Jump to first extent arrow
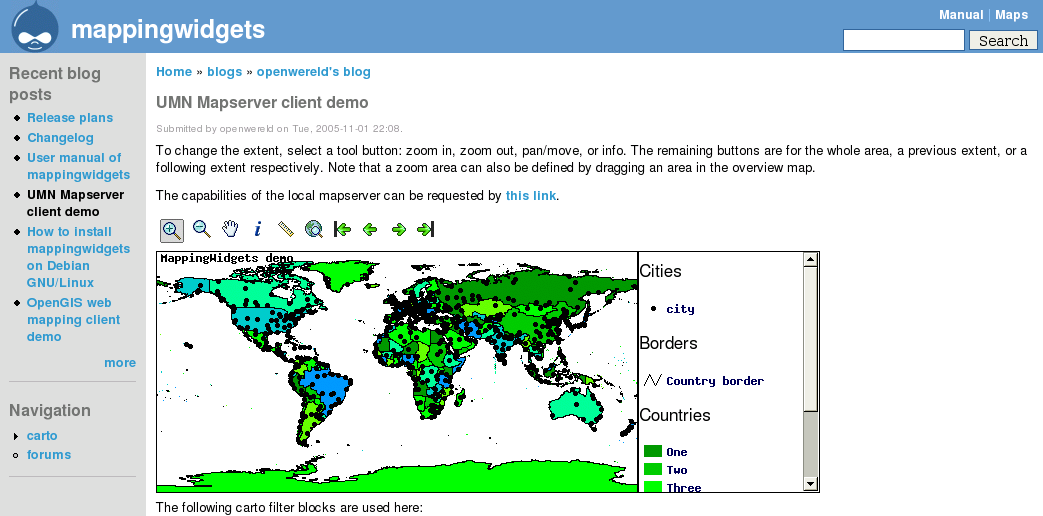The width and height of the screenshot is (1043, 516). pyautogui.click(x=342, y=229)
